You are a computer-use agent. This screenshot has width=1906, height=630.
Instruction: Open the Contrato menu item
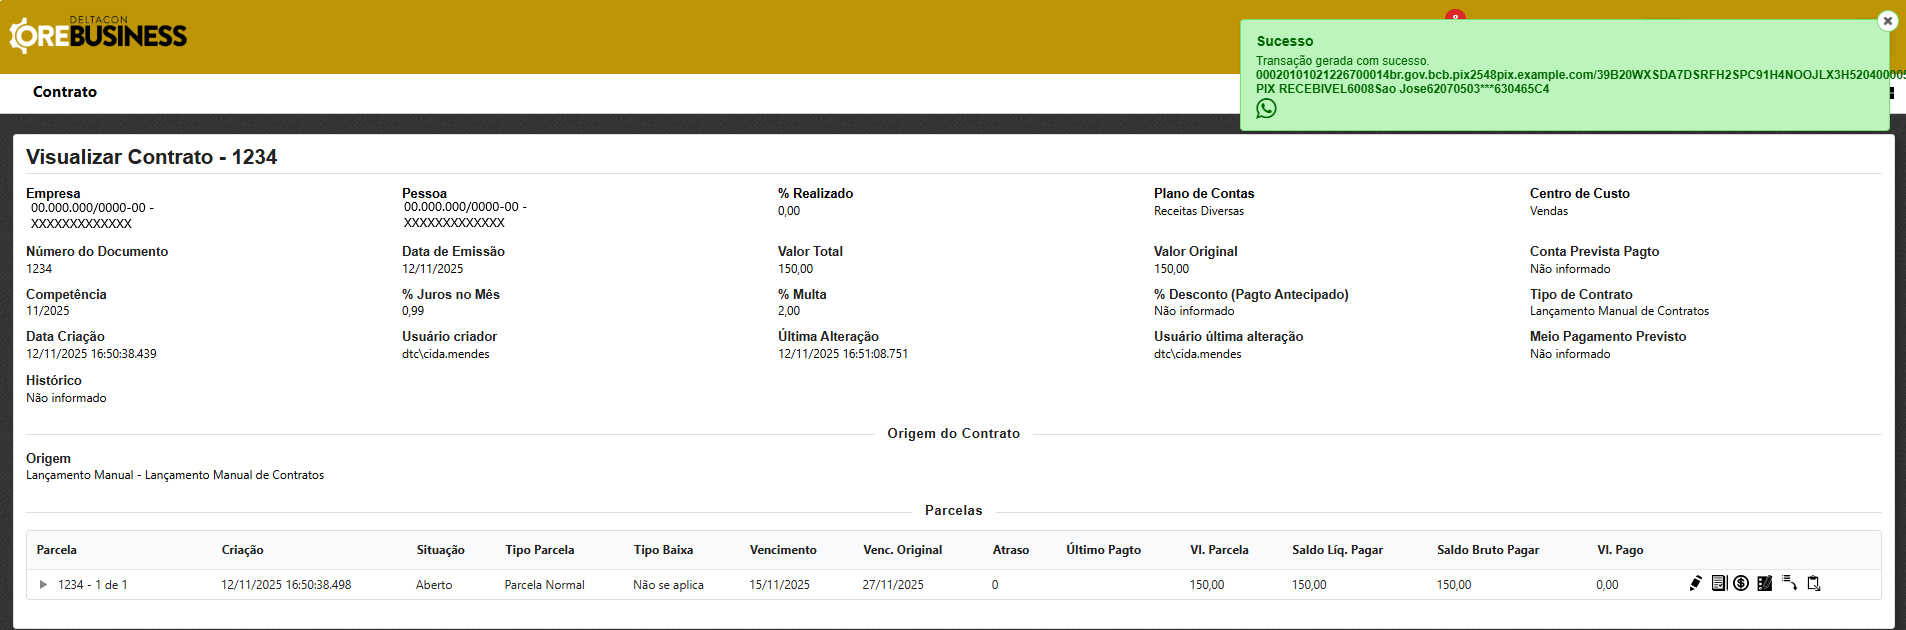pos(65,92)
